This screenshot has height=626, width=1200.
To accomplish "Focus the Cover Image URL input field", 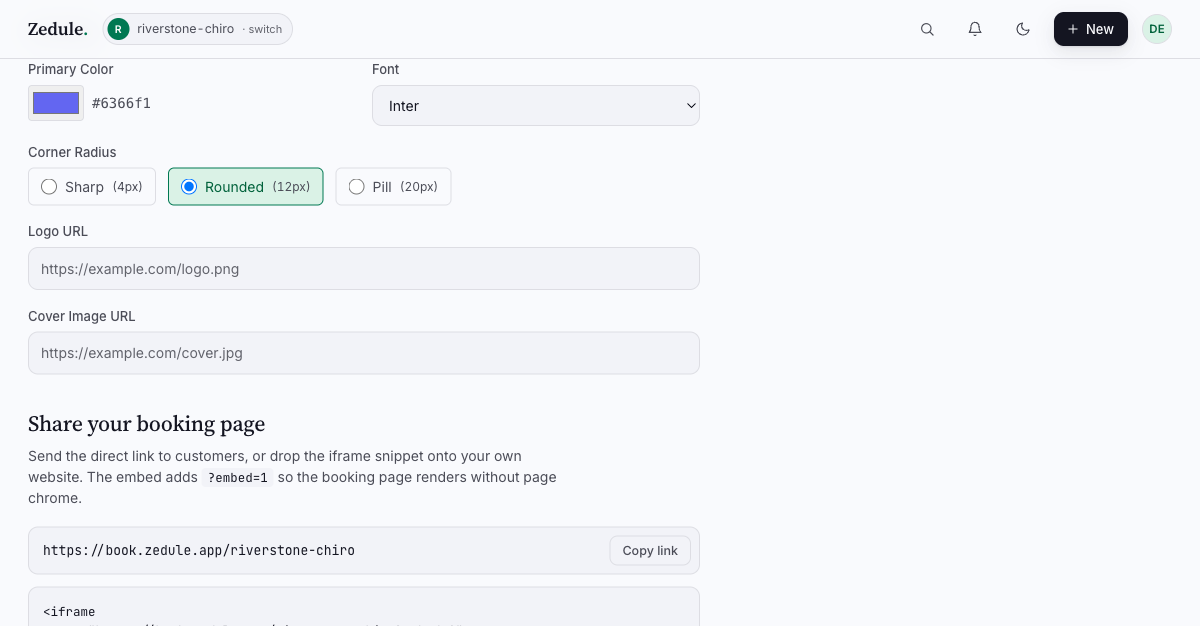I will coord(364,353).
